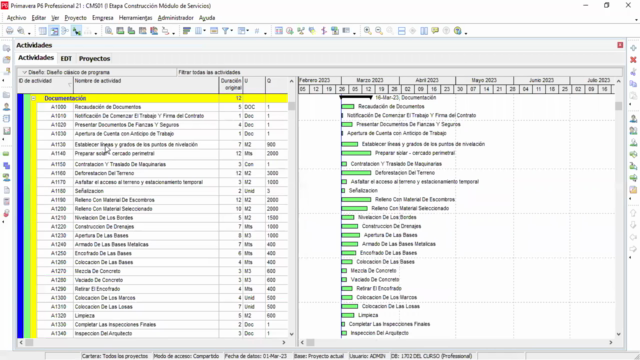Select the Actividades tab
640x360 pixels.
pyautogui.click(x=36, y=58)
